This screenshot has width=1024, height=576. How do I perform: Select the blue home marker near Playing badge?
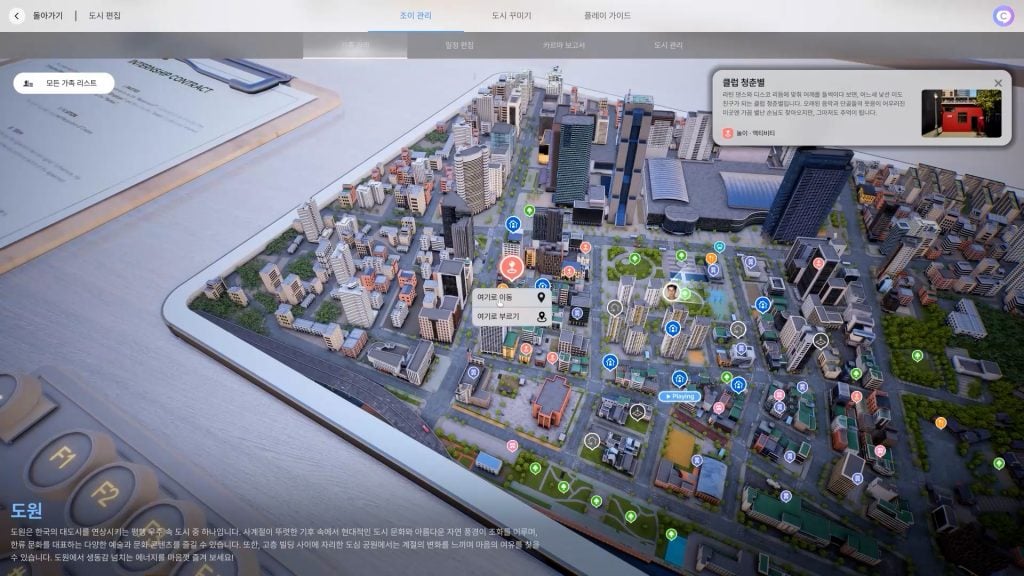[677, 380]
